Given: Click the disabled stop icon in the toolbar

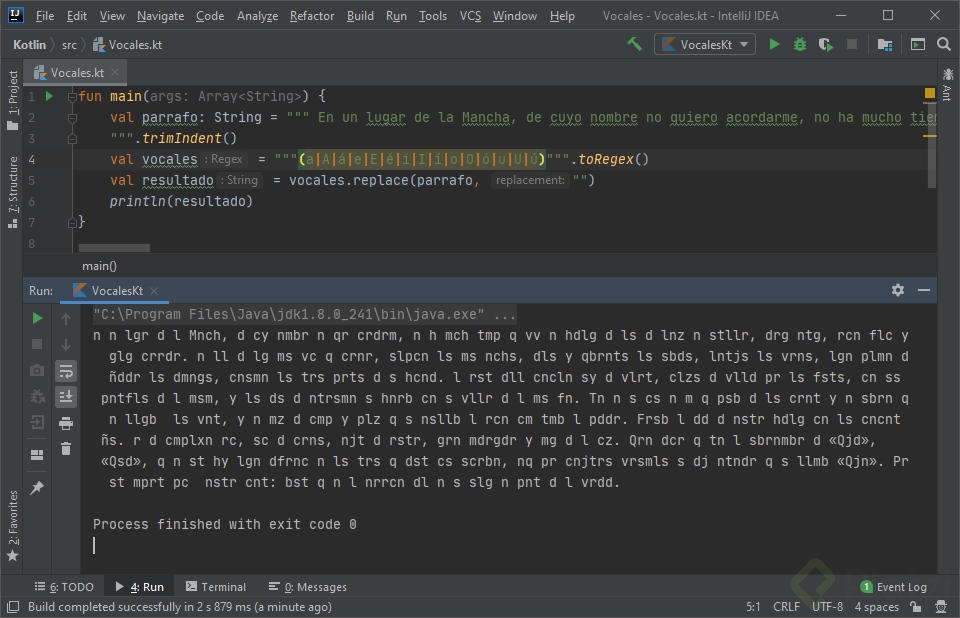Looking at the screenshot, I should pos(852,44).
